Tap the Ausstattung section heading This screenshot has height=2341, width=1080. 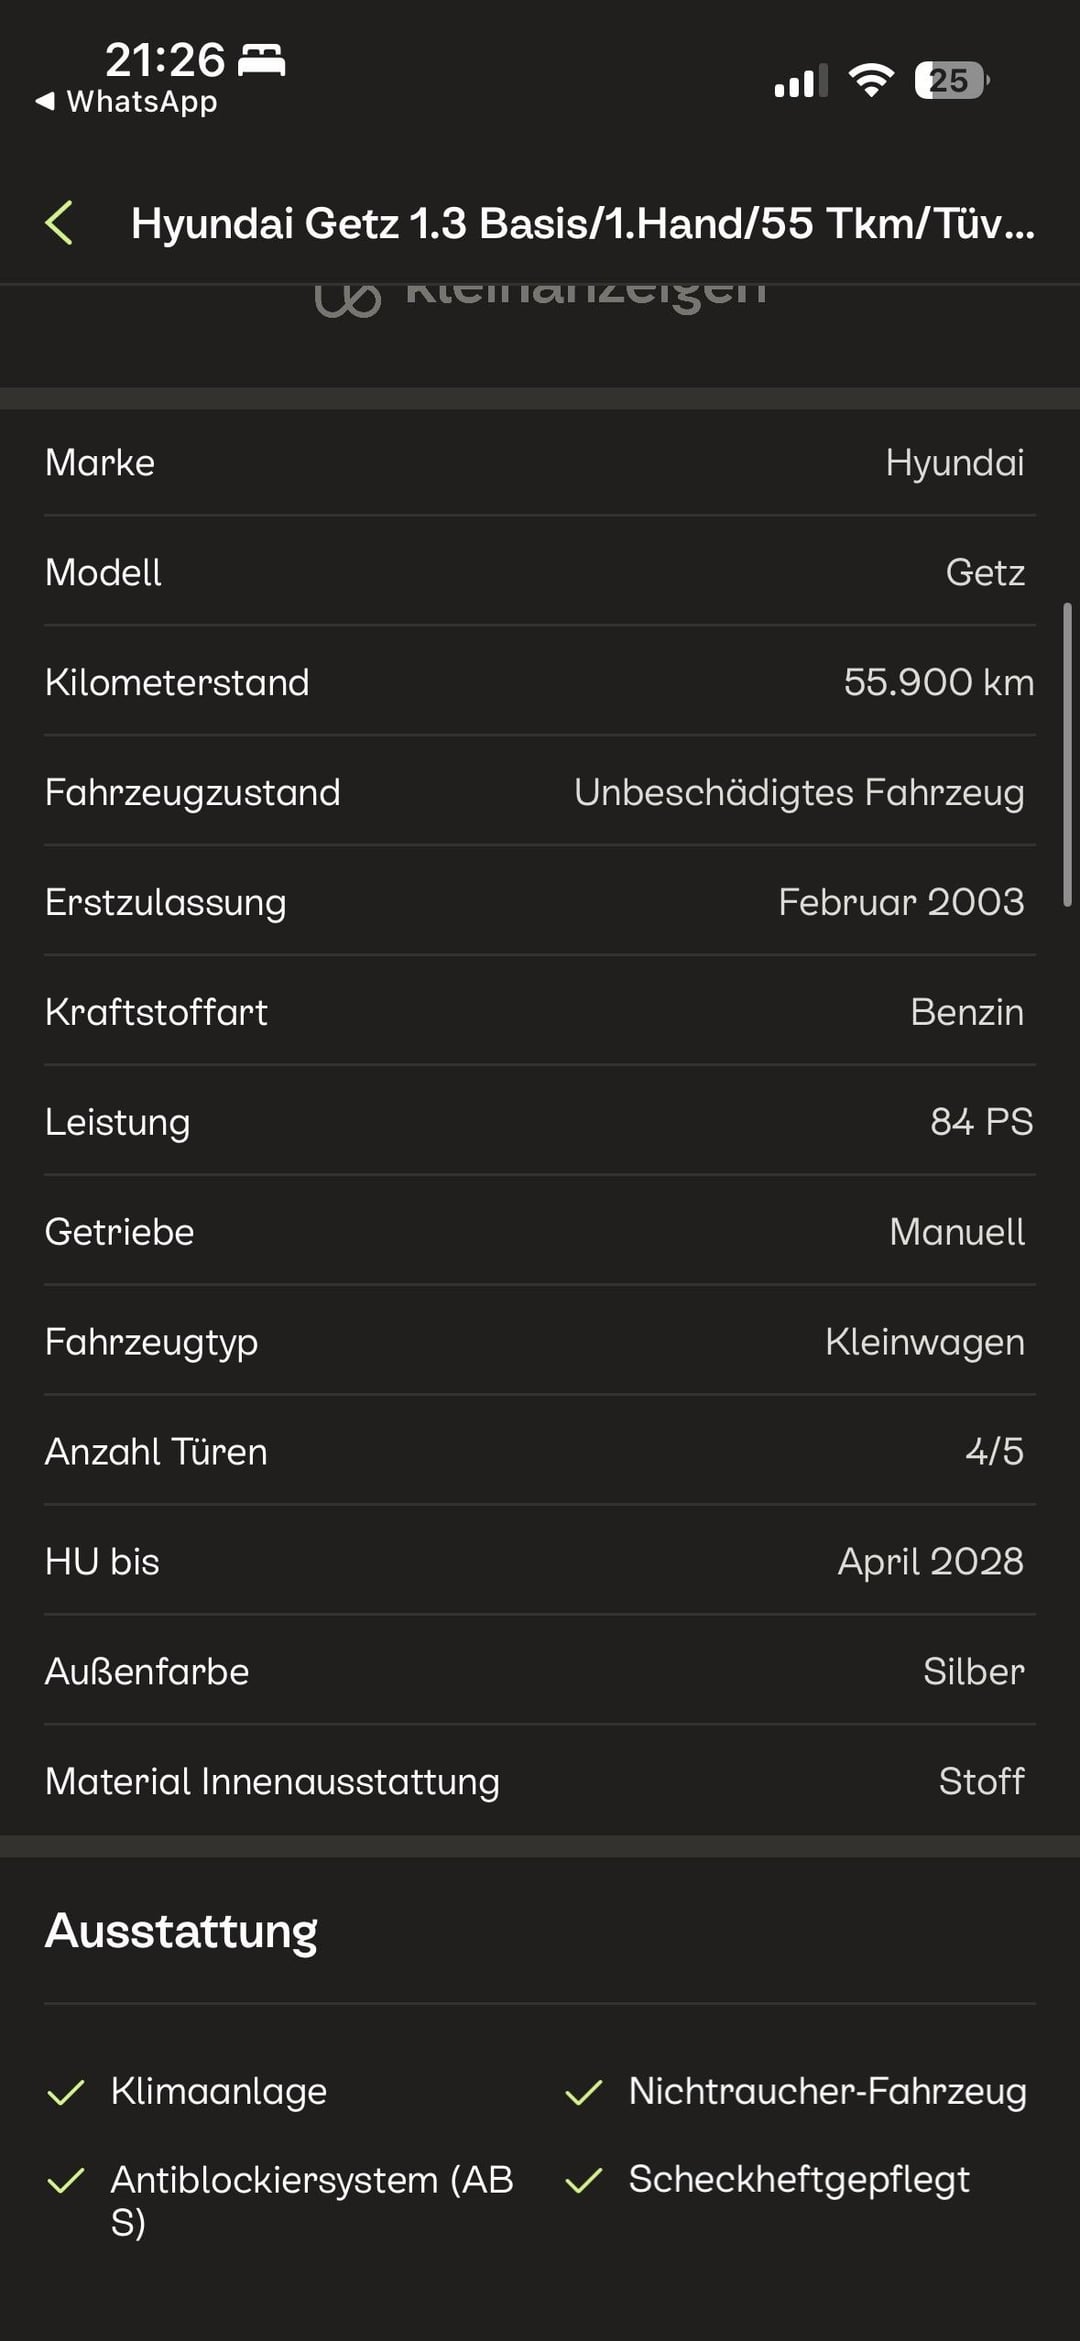181,1931
